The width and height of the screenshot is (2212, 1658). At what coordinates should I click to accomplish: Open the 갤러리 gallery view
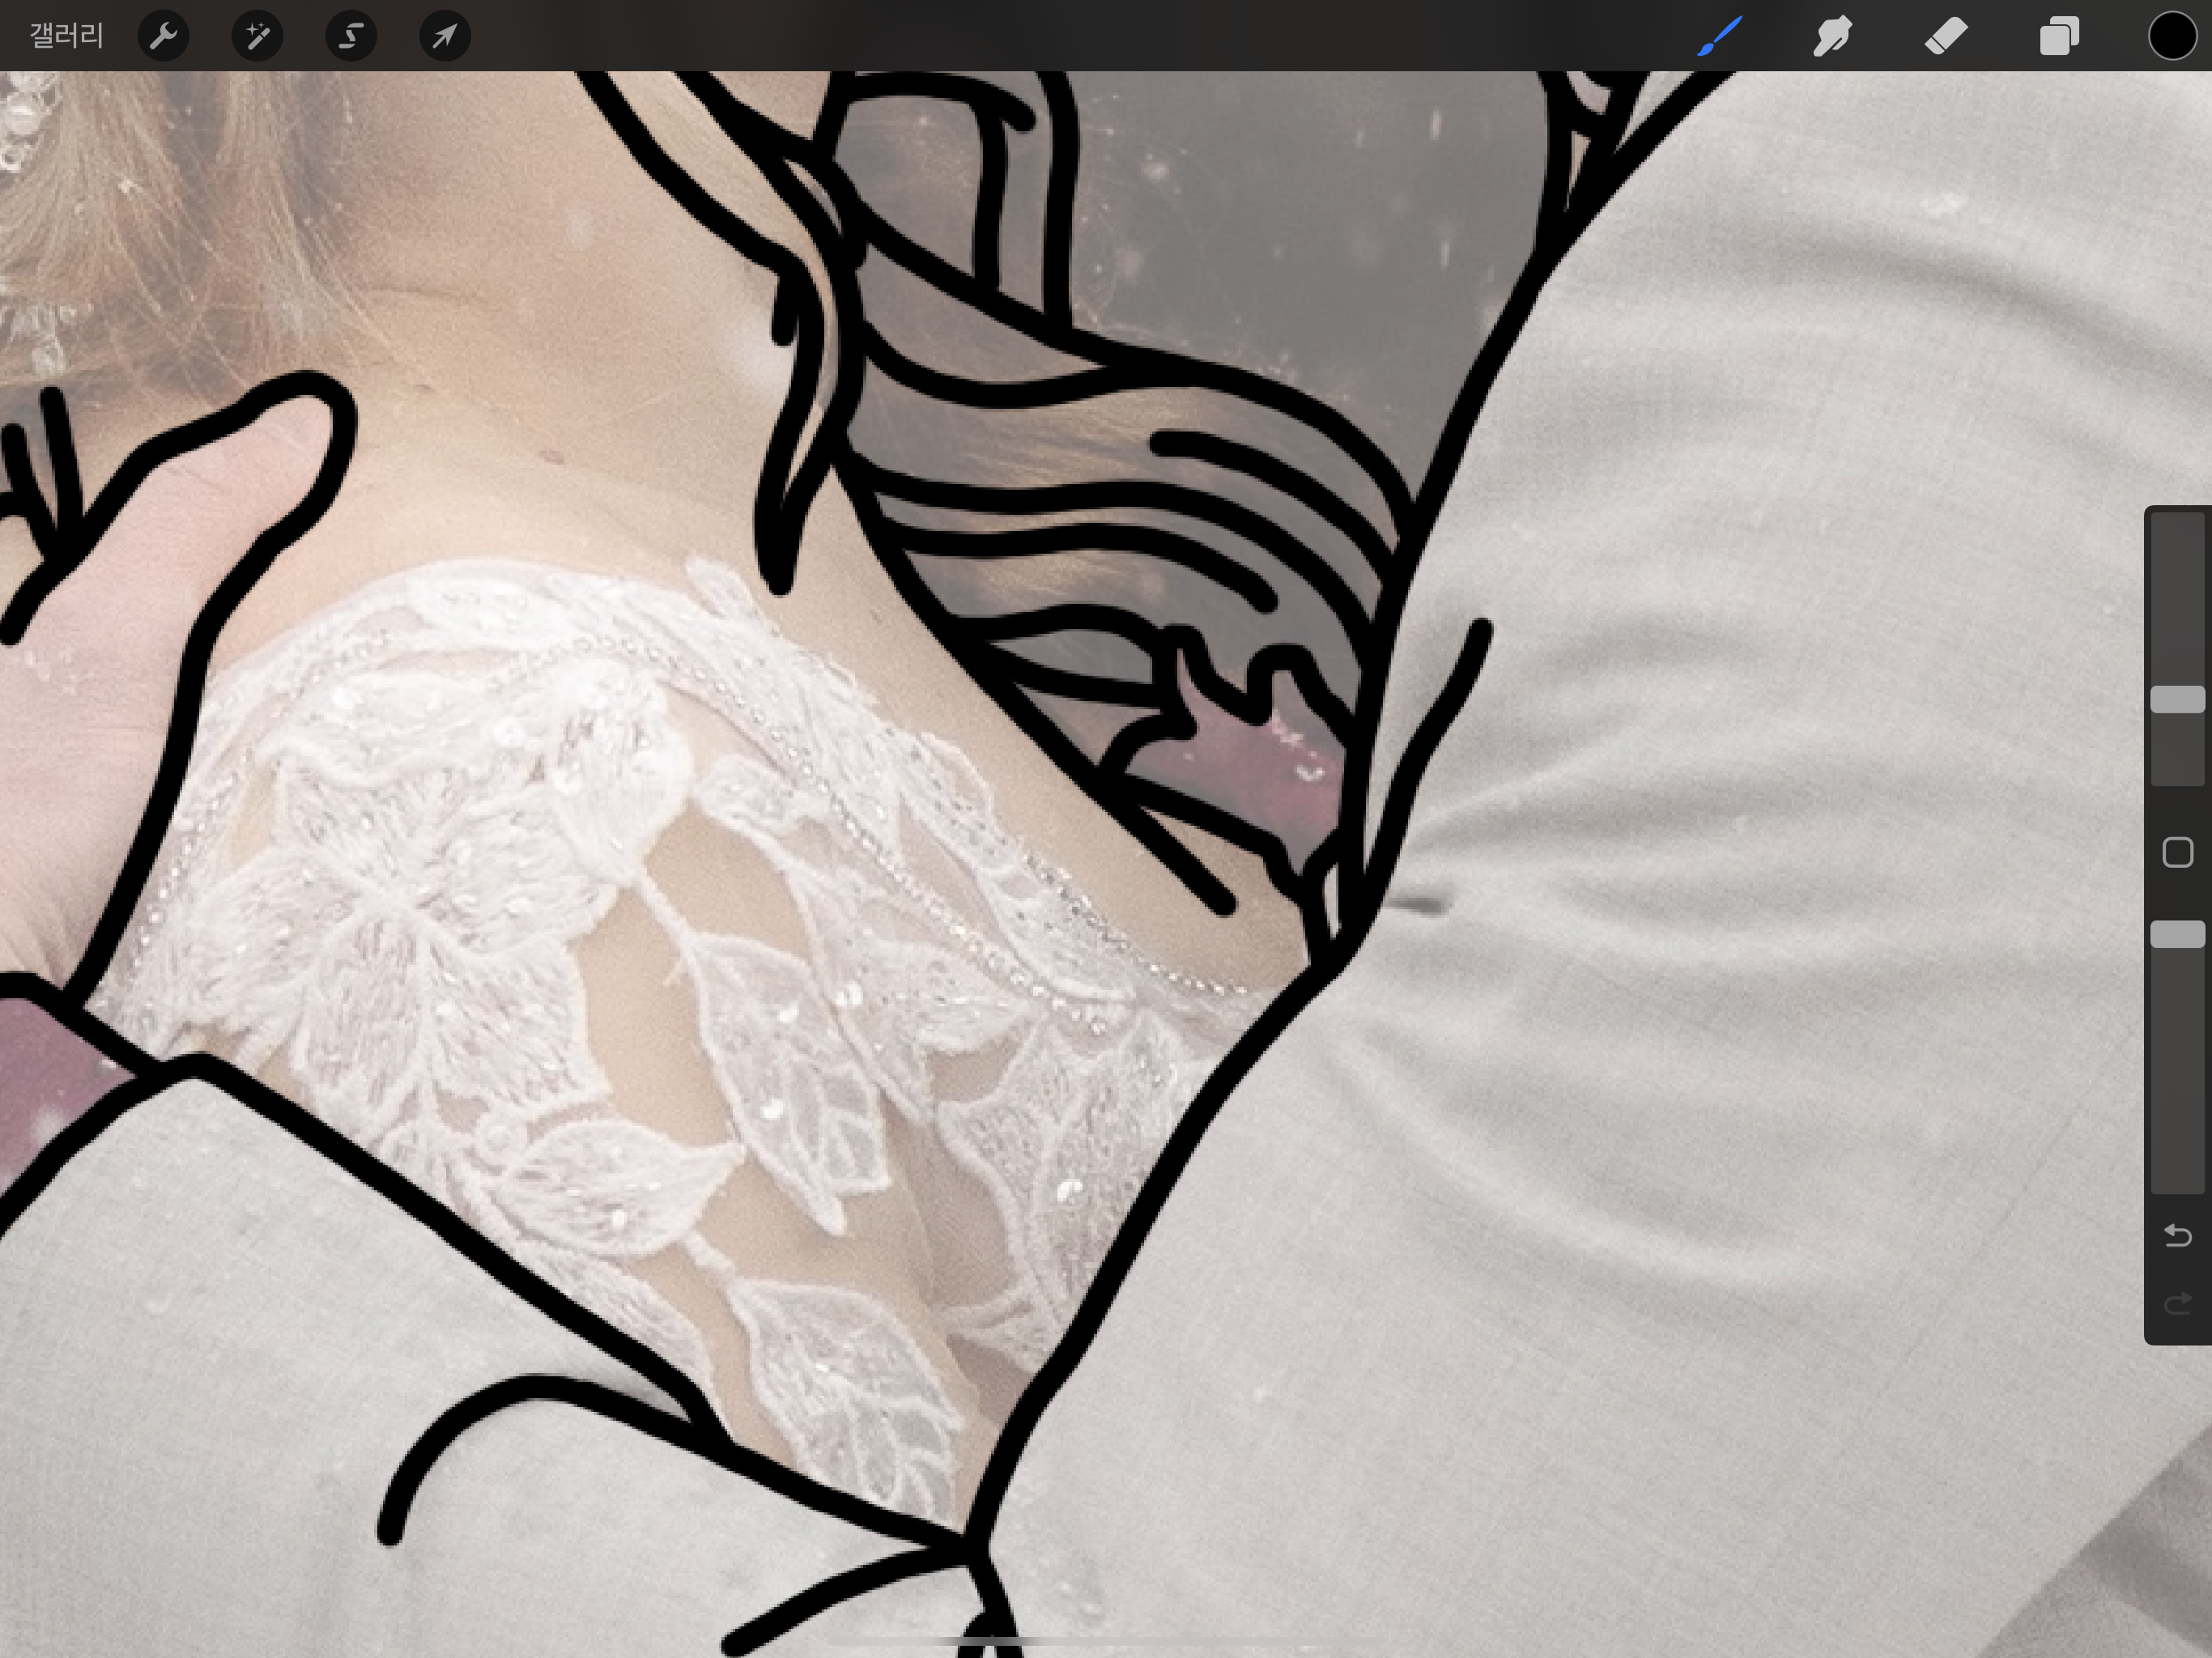click(x=66, y=36)
